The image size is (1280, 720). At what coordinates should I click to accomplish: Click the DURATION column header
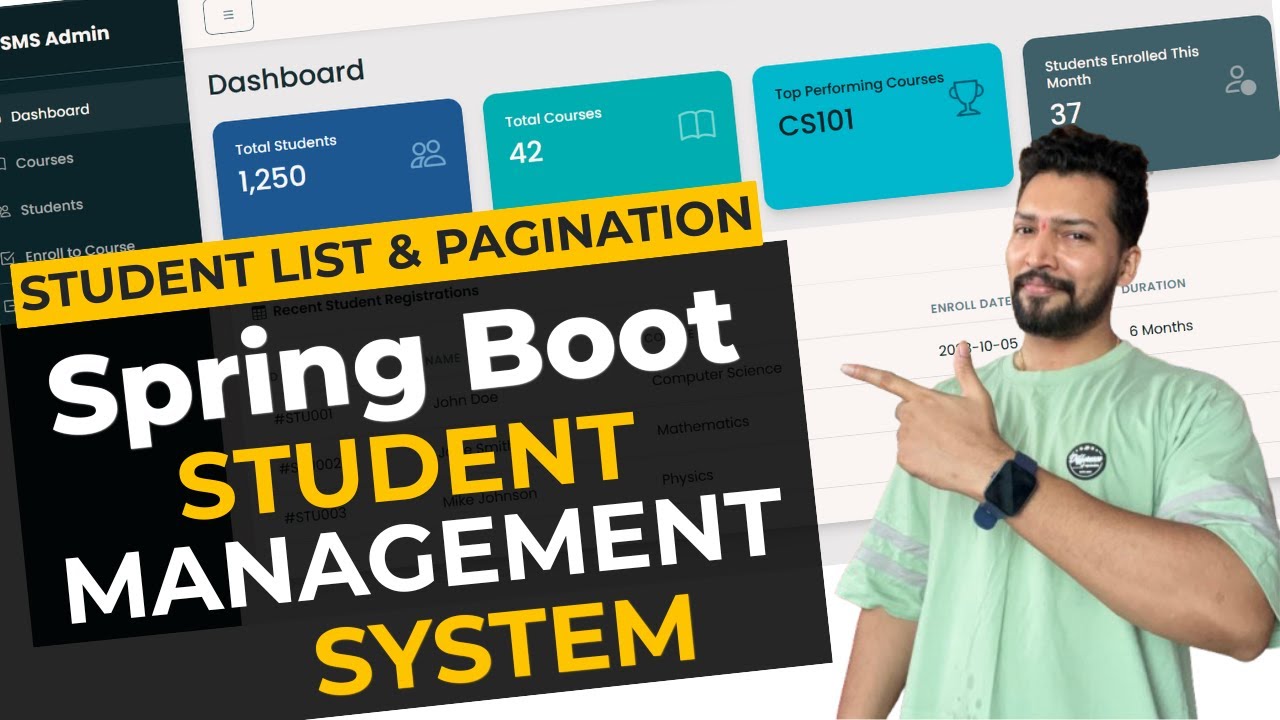(x=1153, y=286)
